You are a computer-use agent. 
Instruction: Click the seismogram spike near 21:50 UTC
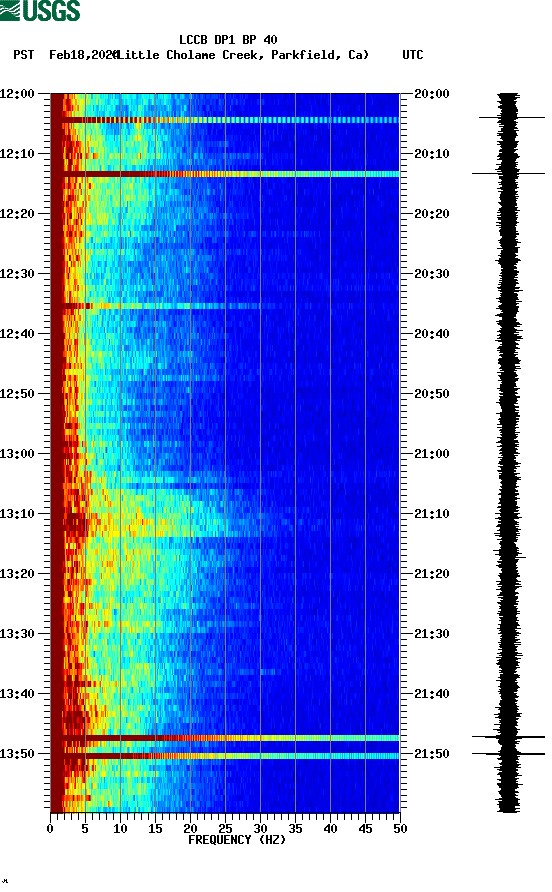(x=508, y=754)
